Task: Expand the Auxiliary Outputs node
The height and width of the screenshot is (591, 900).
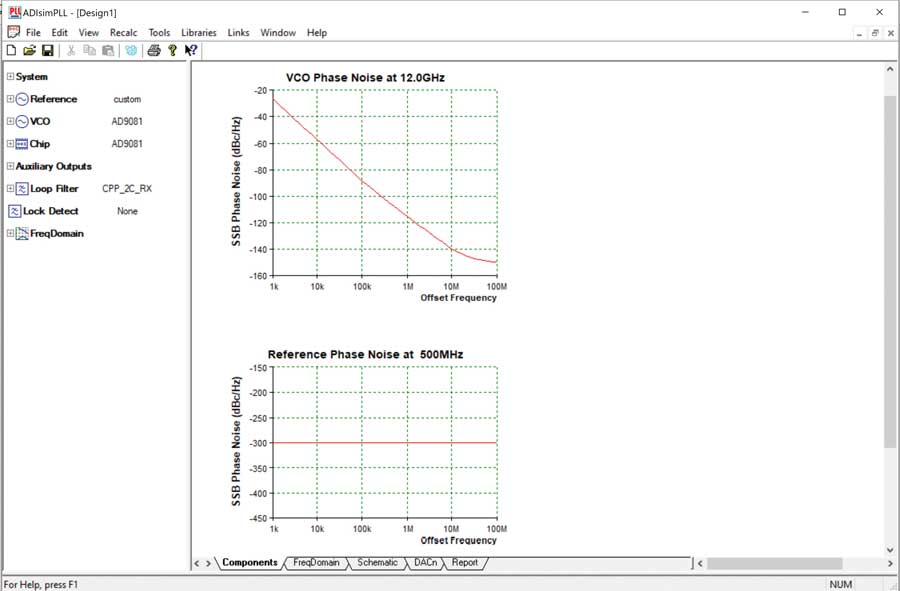Action: [10, 166]
